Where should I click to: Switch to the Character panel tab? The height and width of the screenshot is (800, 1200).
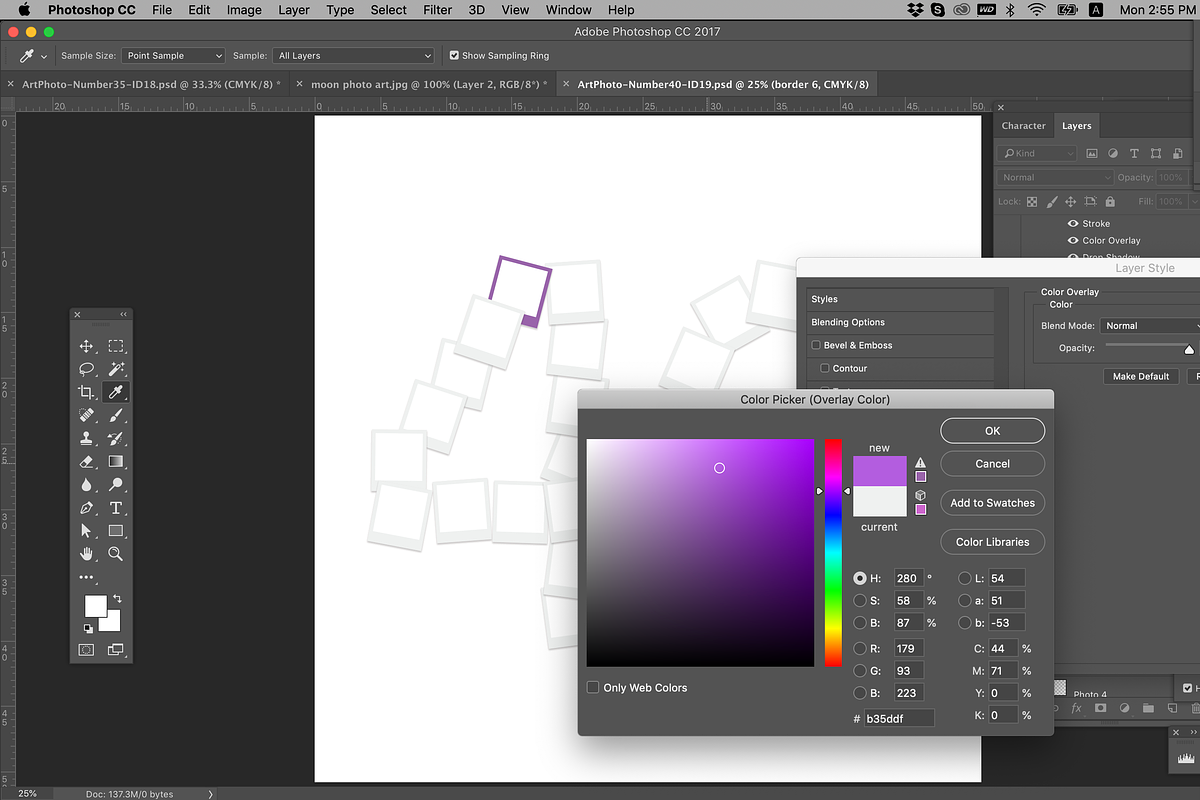tap(1024, 126)
